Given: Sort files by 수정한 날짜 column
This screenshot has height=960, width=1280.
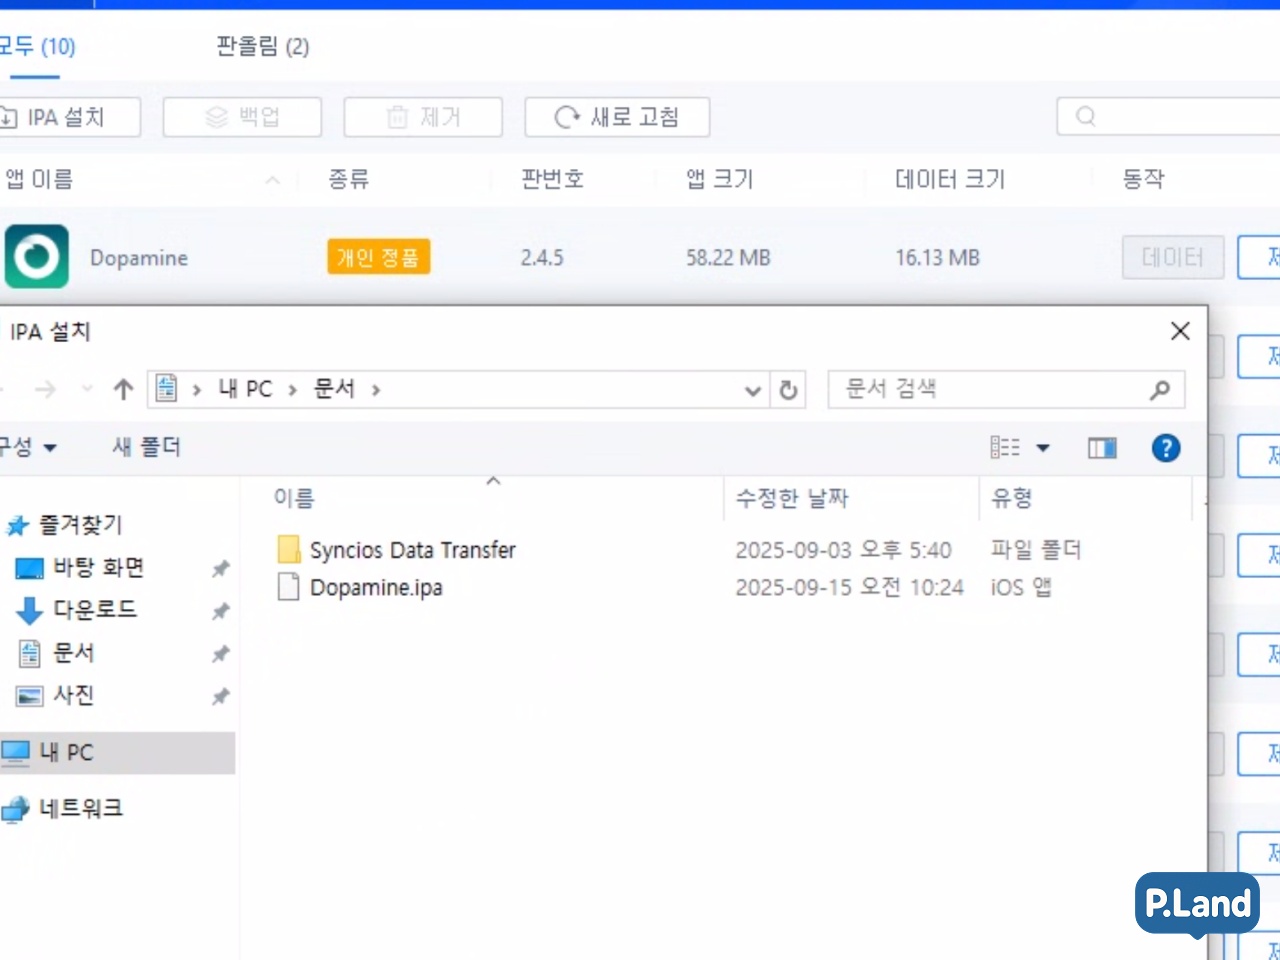Looking at the screenshot, I should pyautogui.click(x=792, y=498).
